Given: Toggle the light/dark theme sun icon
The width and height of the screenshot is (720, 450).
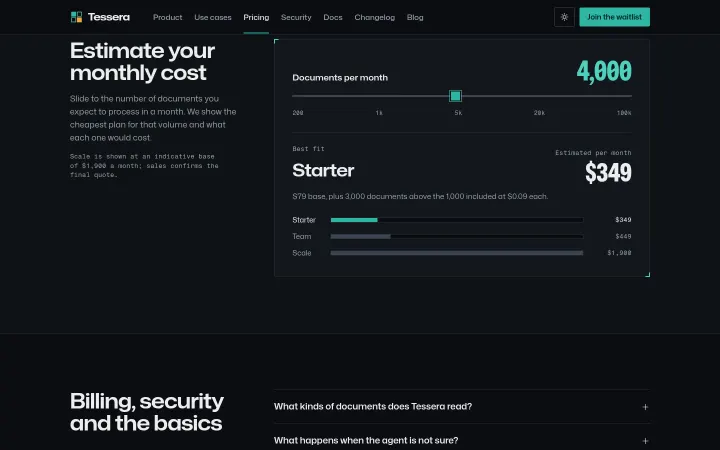Looking at the screenshot, I should (564, 17).
